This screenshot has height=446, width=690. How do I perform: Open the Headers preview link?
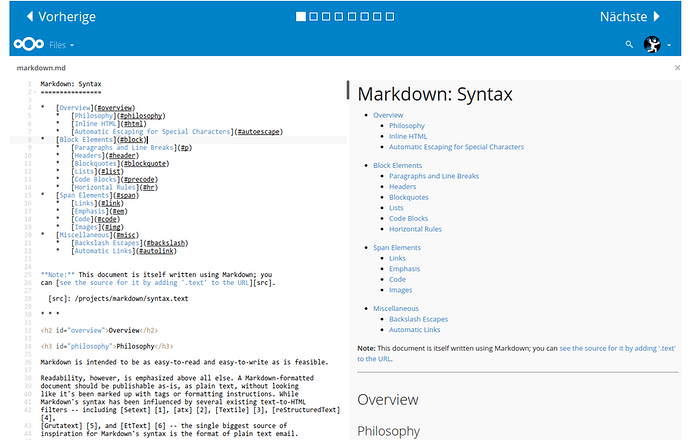coord(402,186)
